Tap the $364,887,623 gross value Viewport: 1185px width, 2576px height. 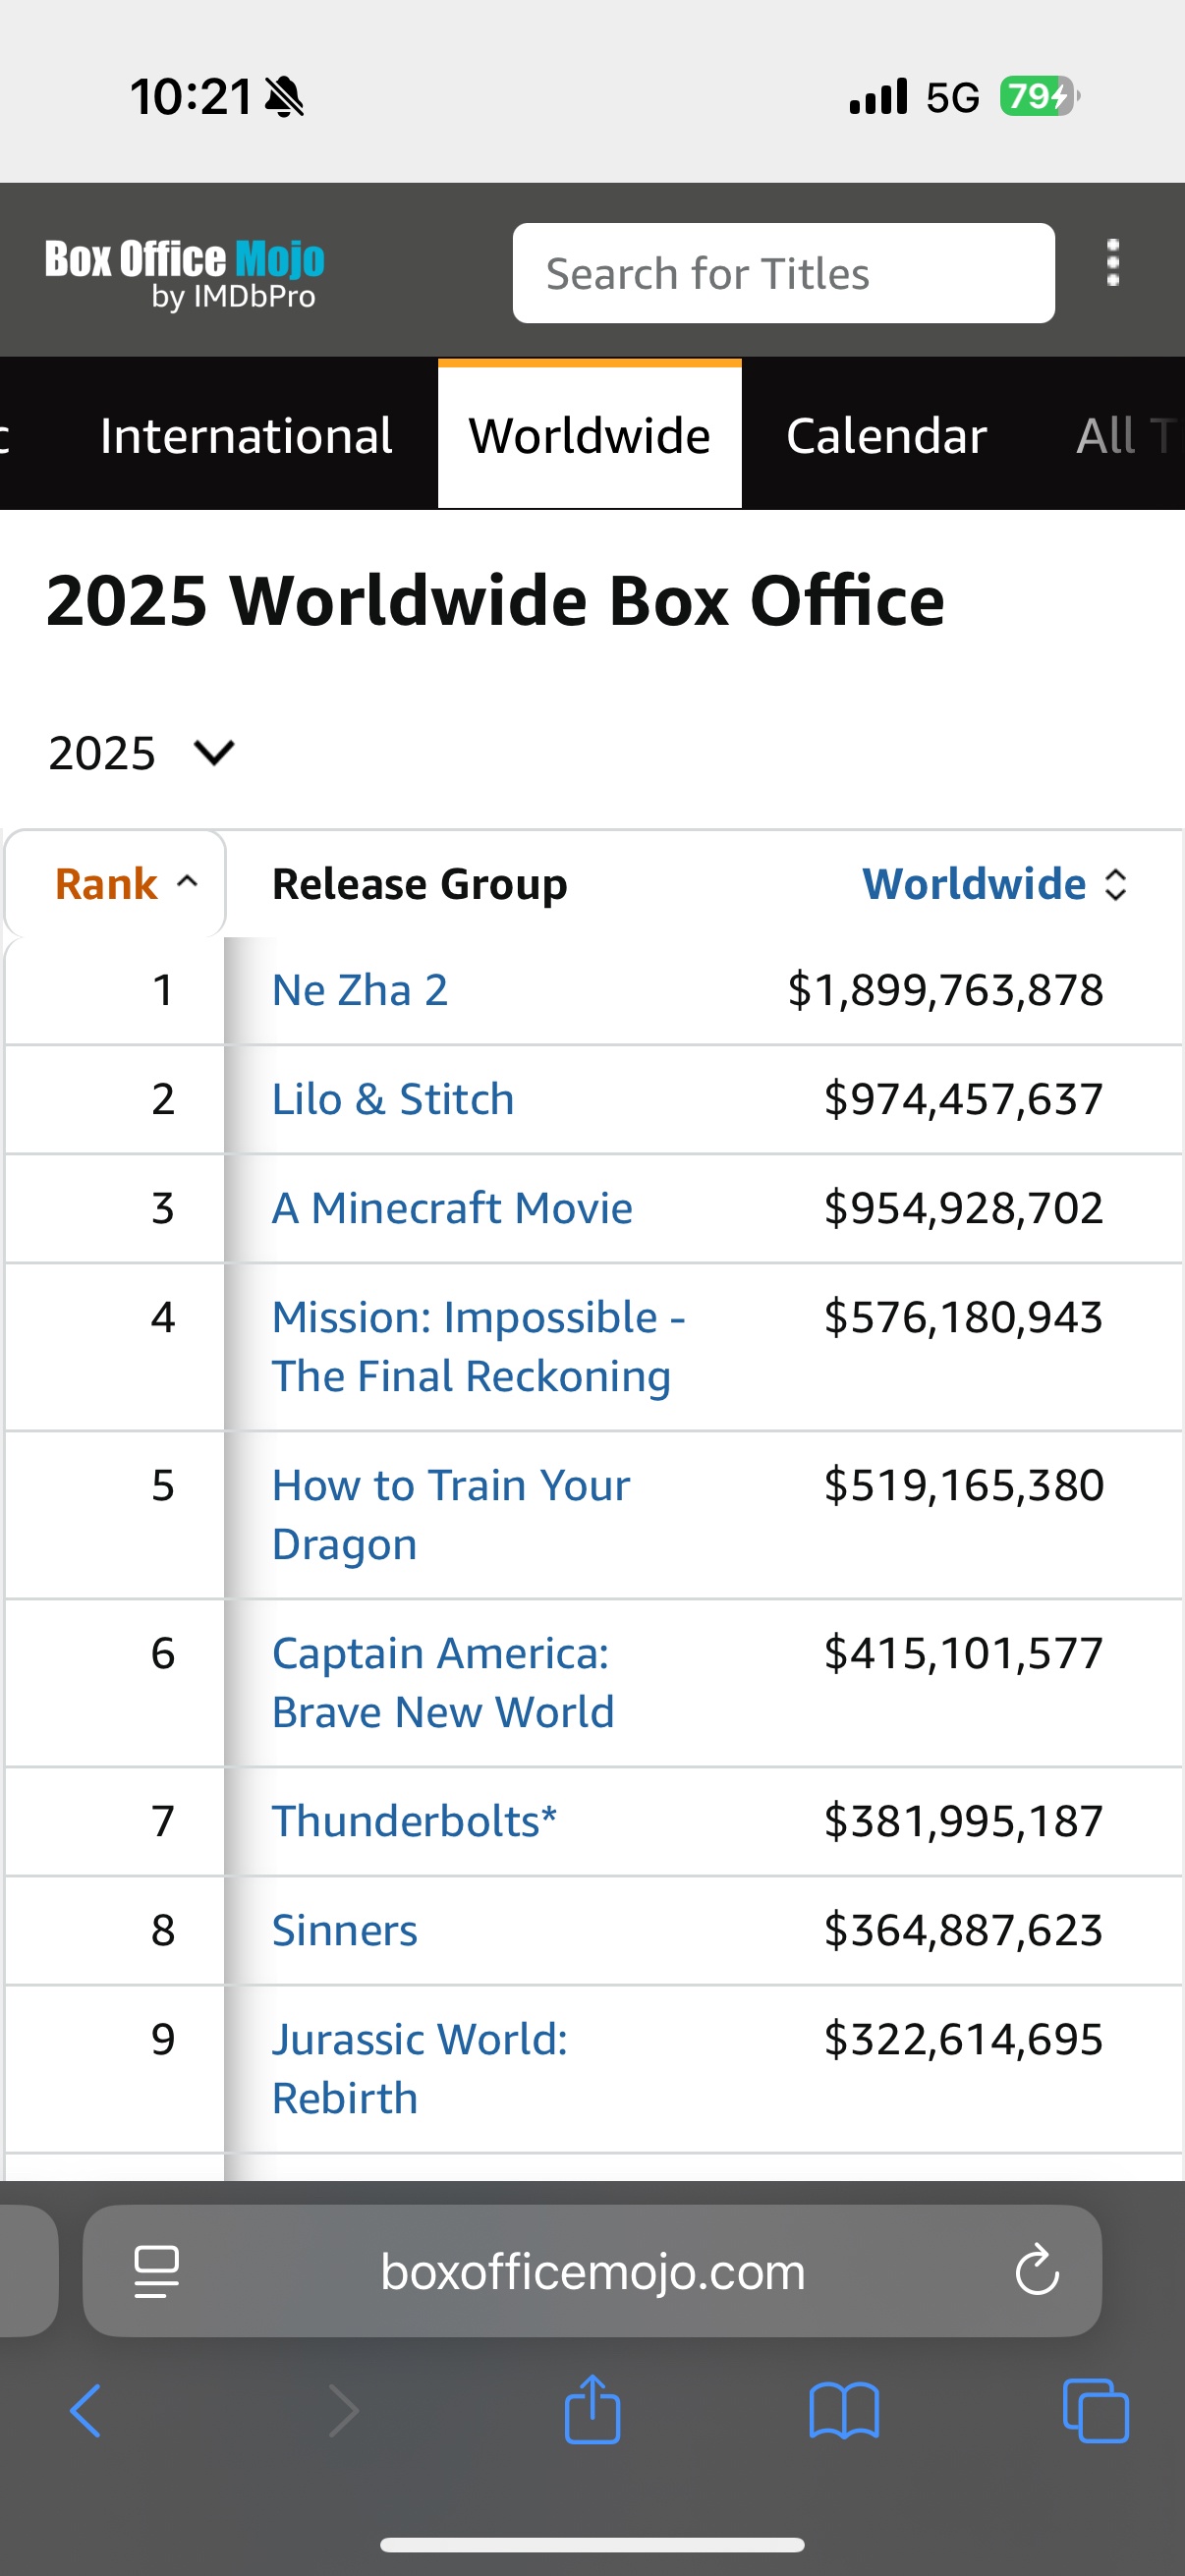point(963,1930)
